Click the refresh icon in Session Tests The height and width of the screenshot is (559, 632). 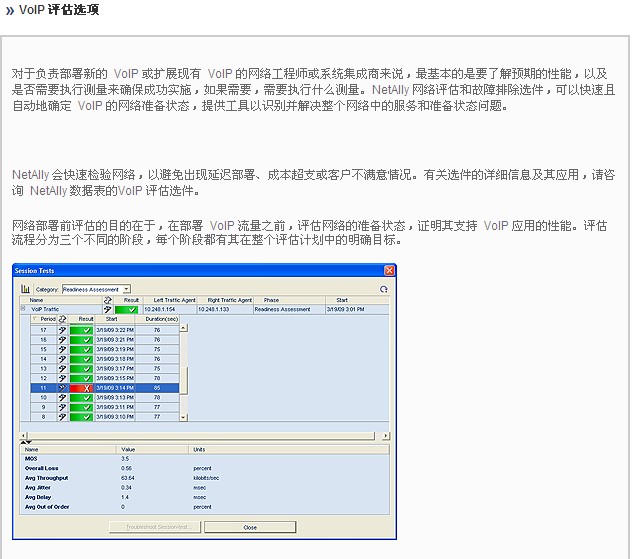[x=383, y=289]
